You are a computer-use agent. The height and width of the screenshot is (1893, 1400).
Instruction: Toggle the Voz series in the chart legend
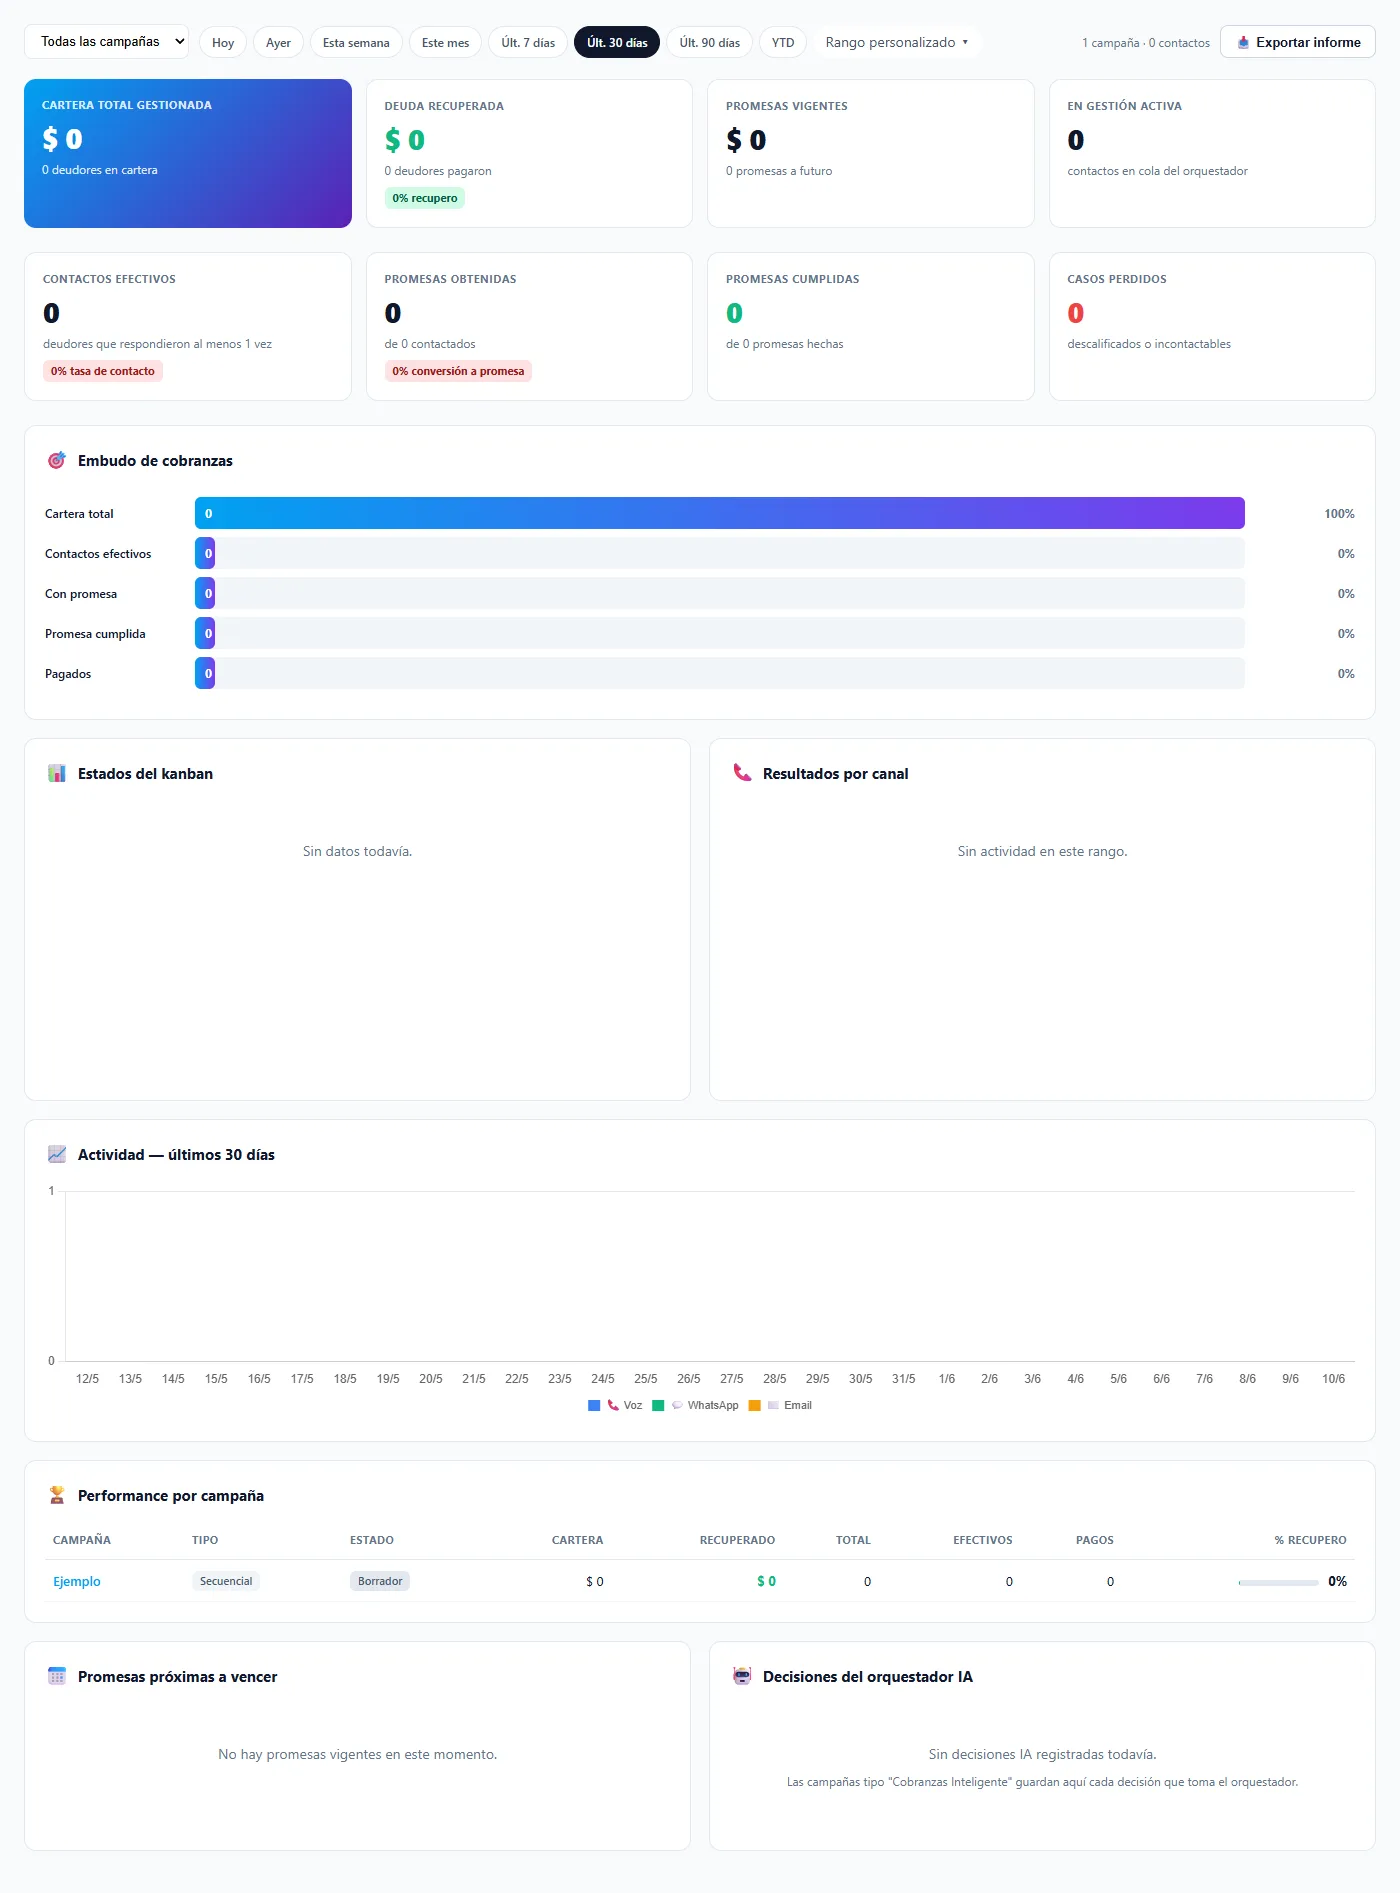click(616, 1405)
